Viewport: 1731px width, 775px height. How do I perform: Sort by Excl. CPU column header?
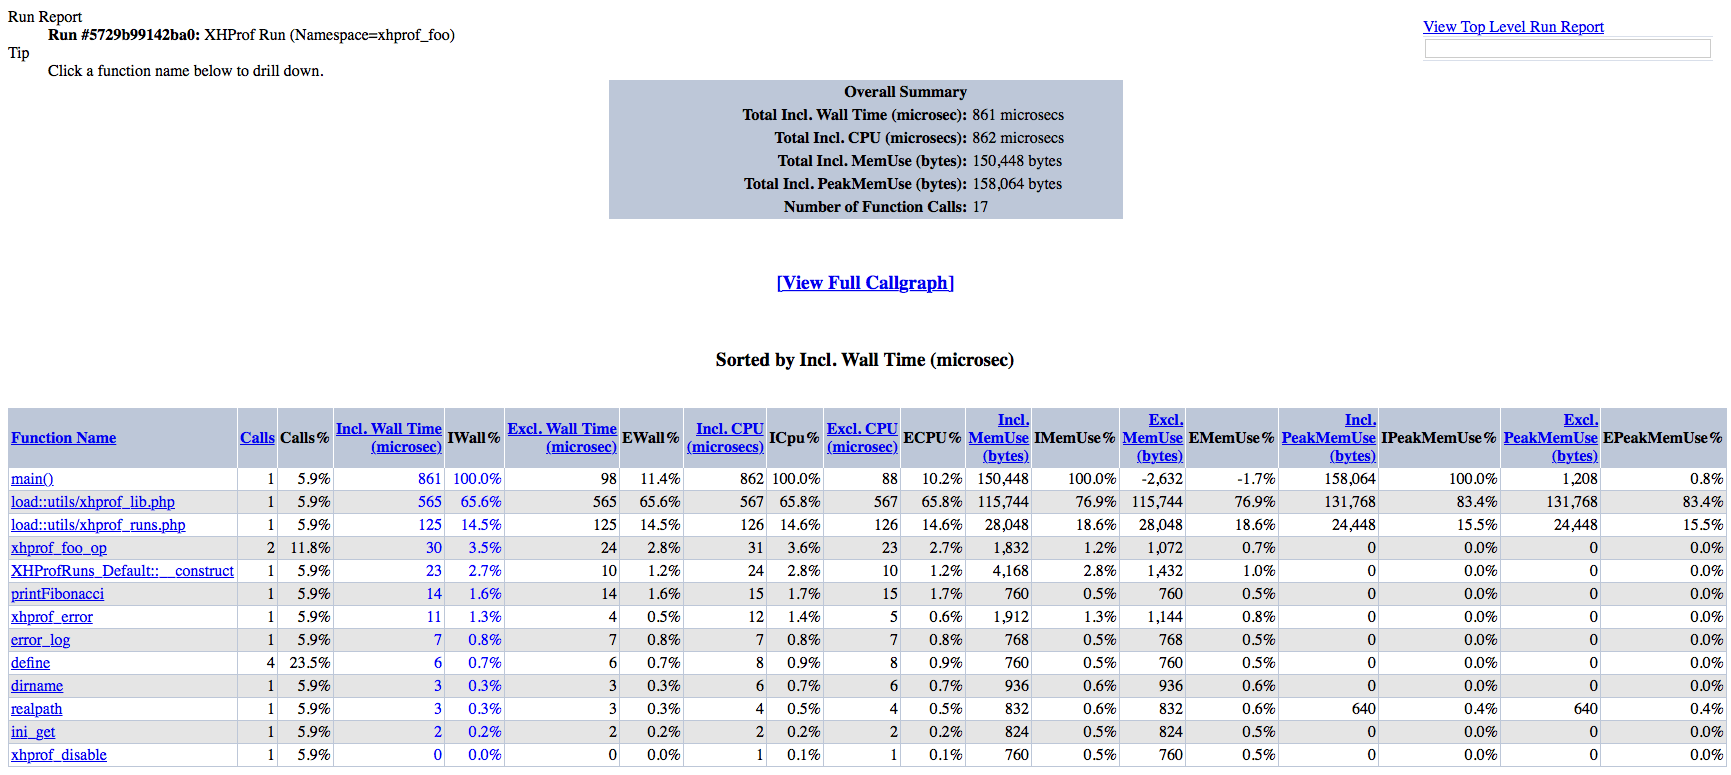[862, 438]
